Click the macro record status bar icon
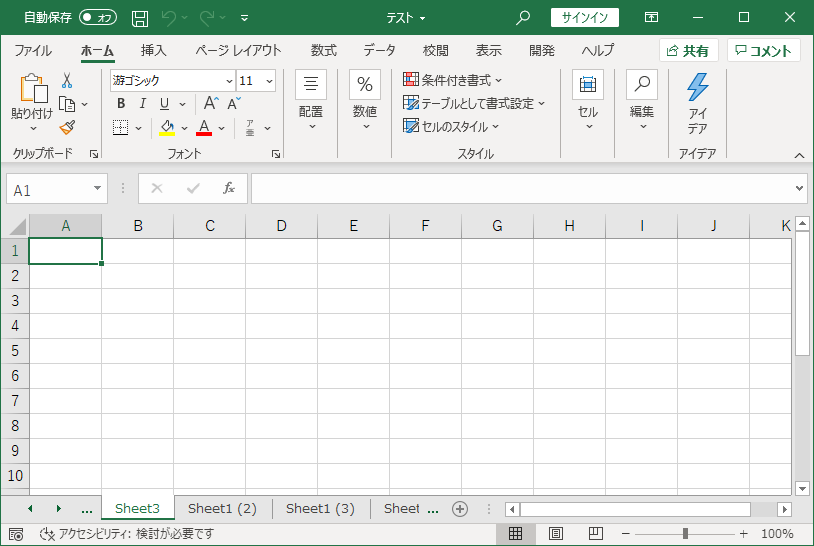The image size is (814, 546). click(16, 534)
